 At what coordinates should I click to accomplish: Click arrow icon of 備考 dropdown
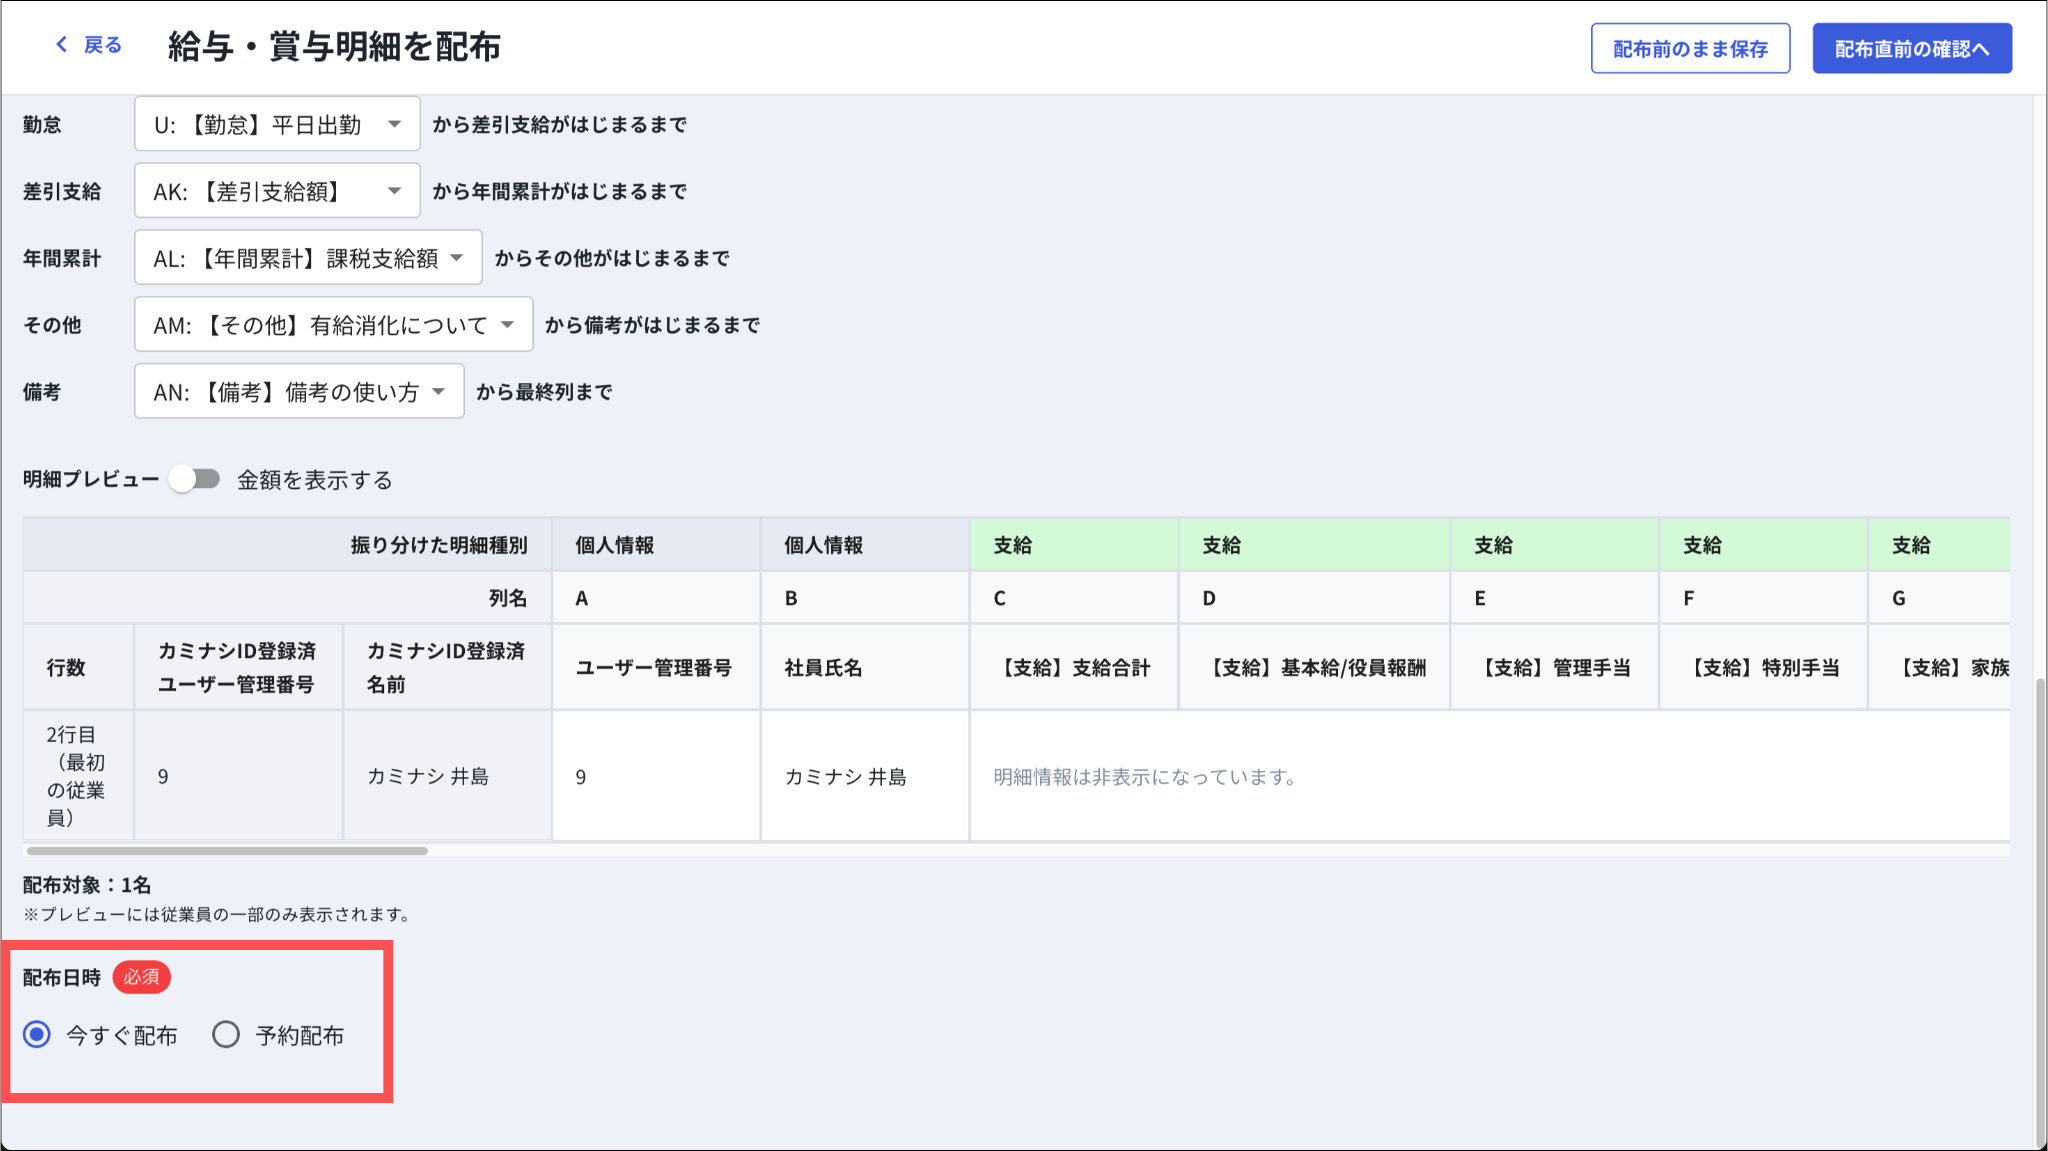[438, 392]
